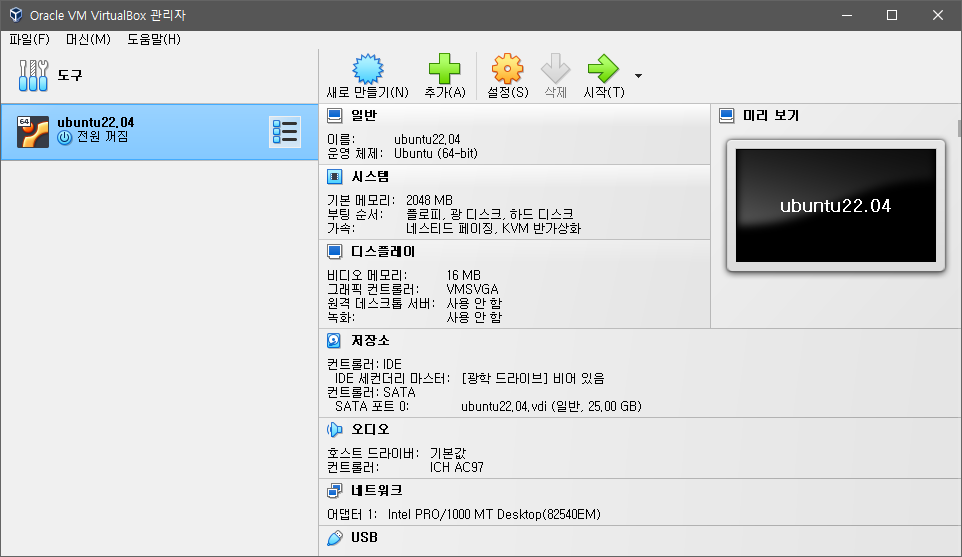This screenshot has width=962, height=557.
Task: Click the Delete (삭제) down-arrow icon
Action: (555, 69)
